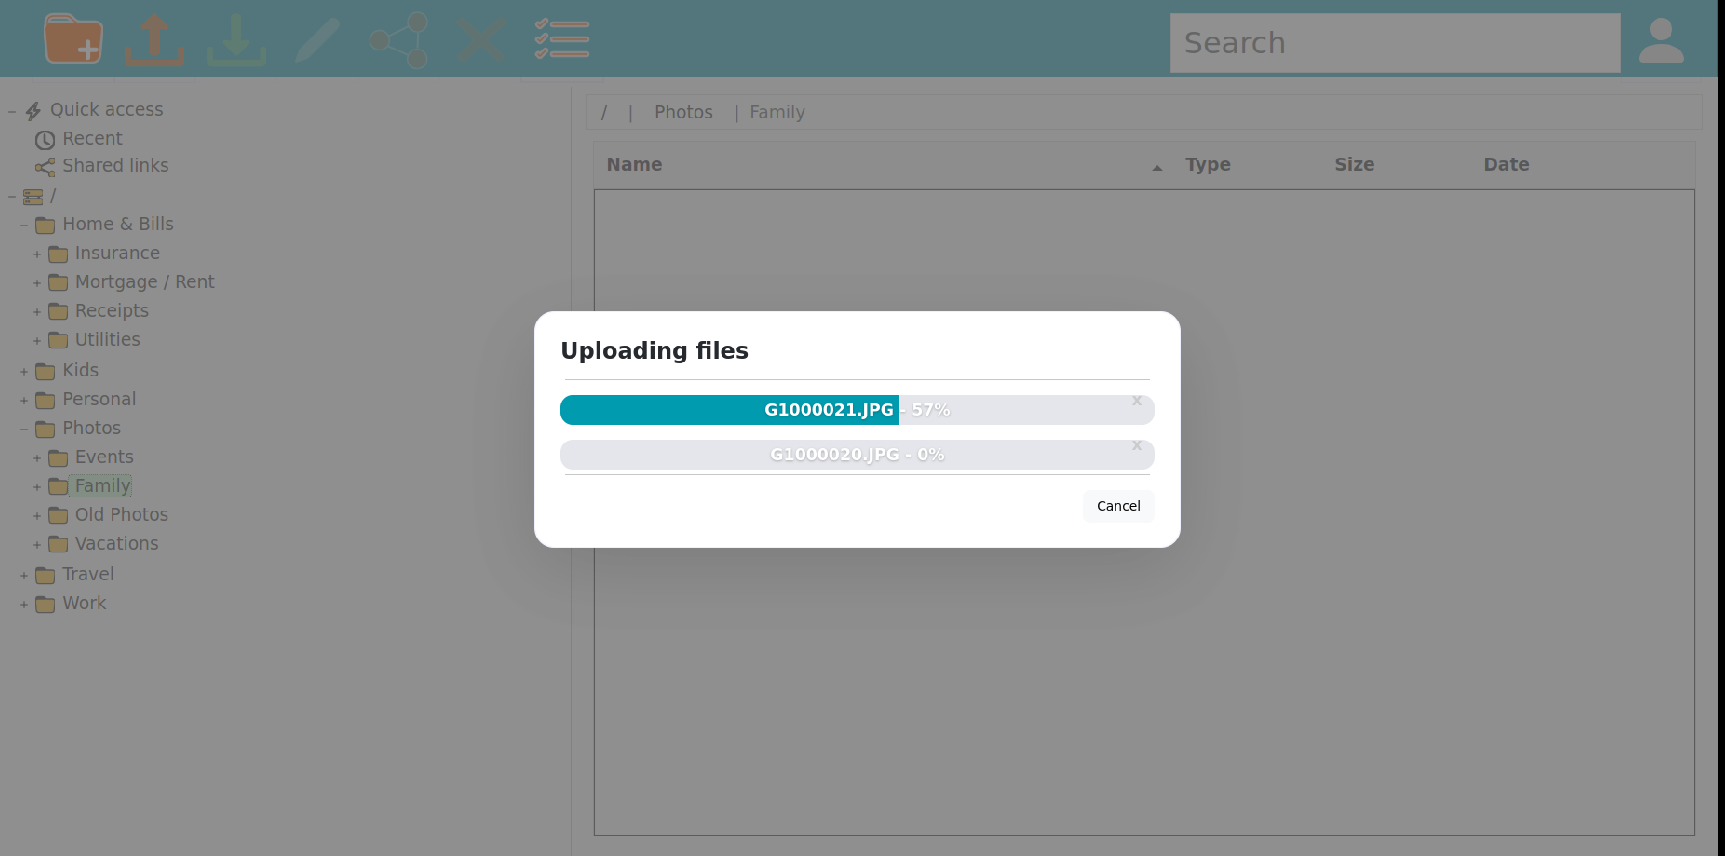
Task: Go to Photos in the breadcrumb path
Action: tap(683, 112)
